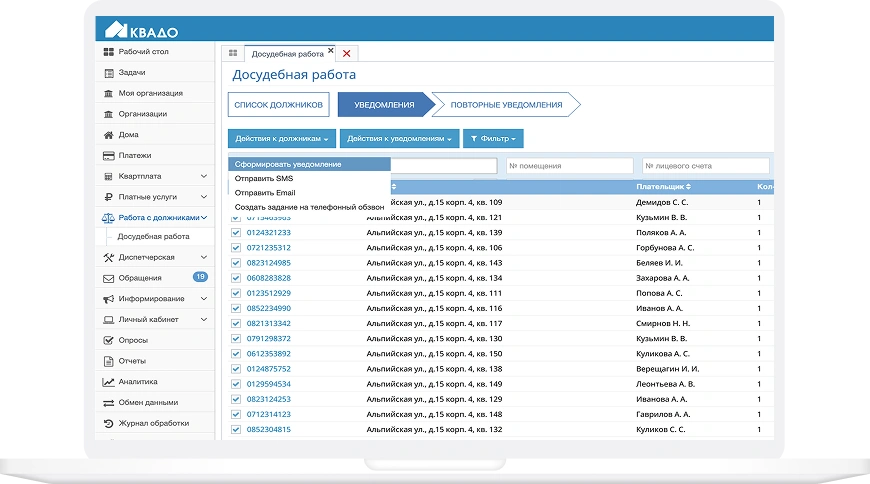
Task: Open the tab grid icon left of tabs
Action: click(233, 53)
